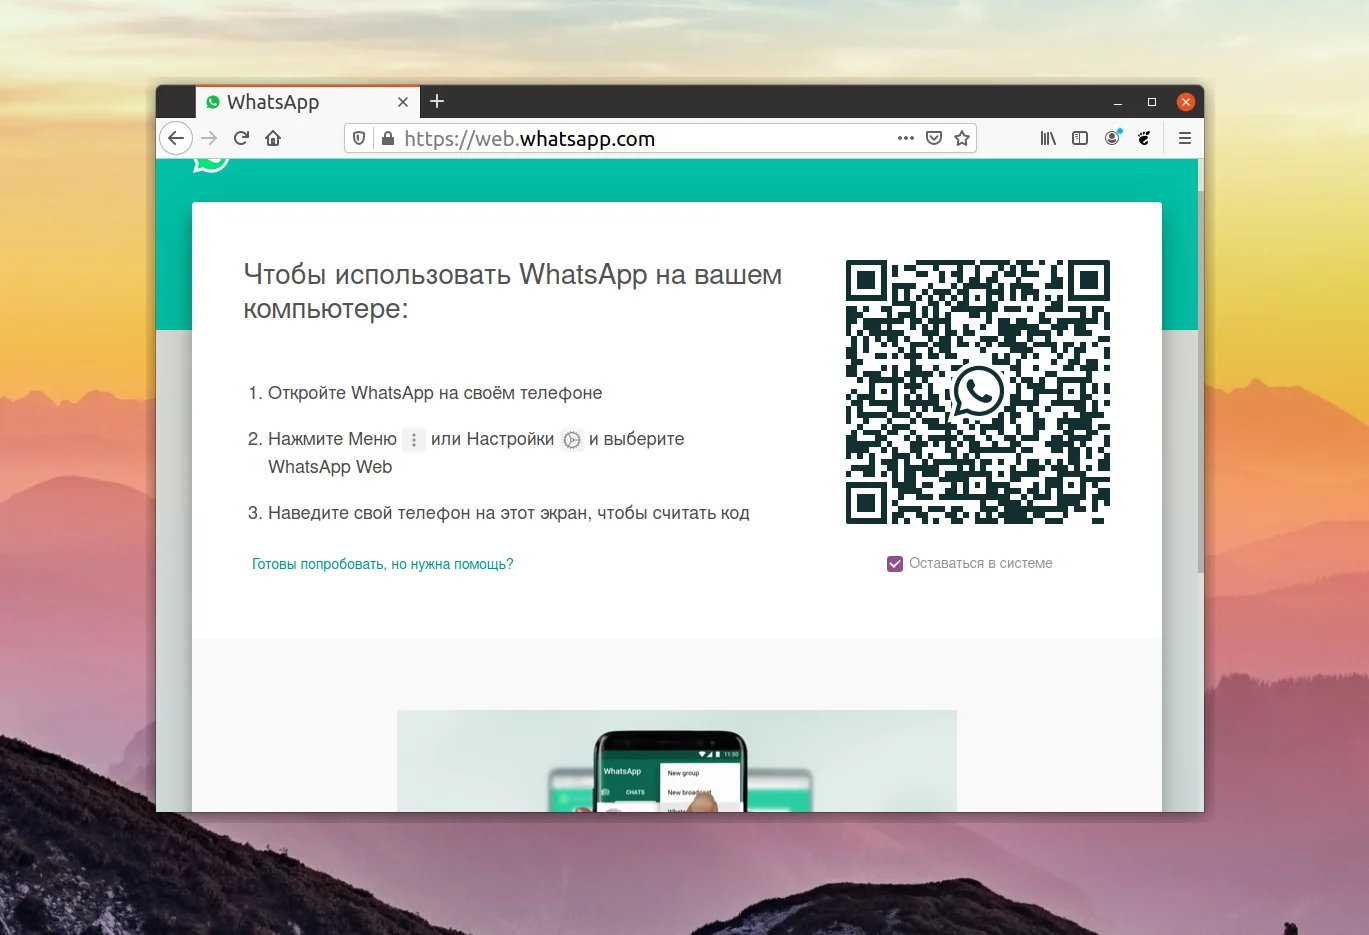Click the GNOME extension foot icon

click(x=1144, y=138)
